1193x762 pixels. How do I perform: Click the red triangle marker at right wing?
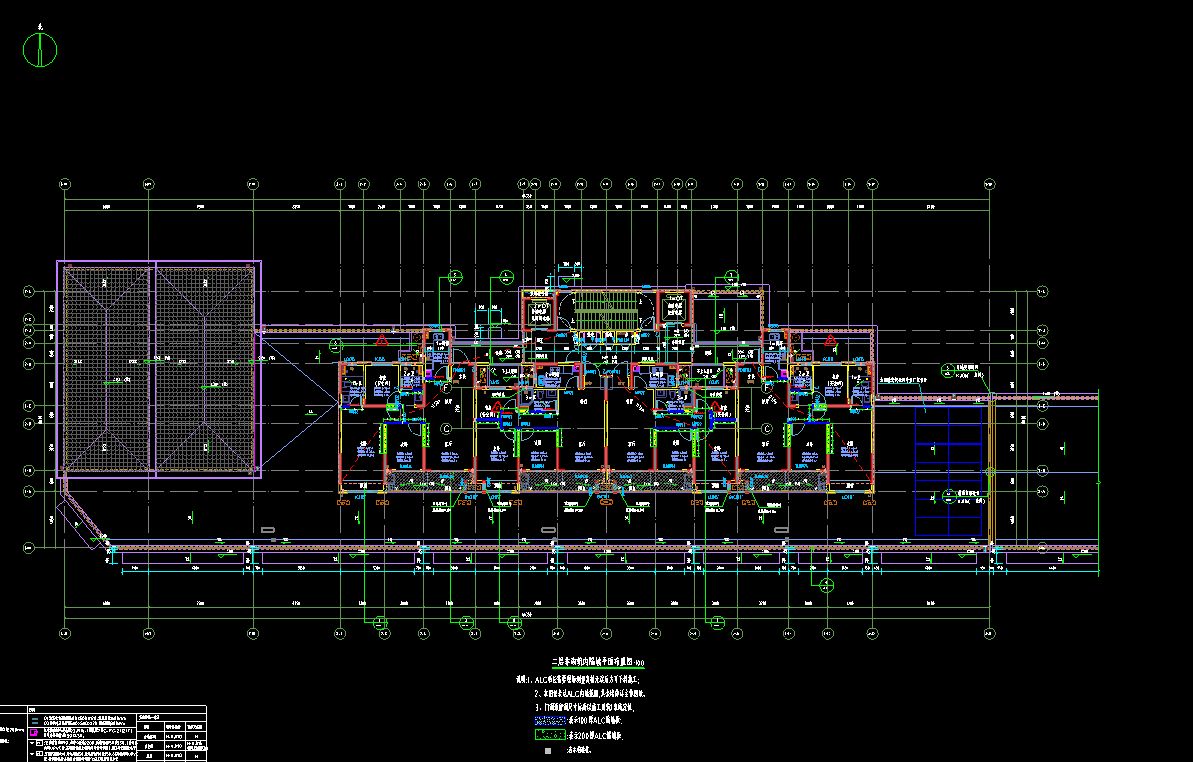(x=829, y=341)
